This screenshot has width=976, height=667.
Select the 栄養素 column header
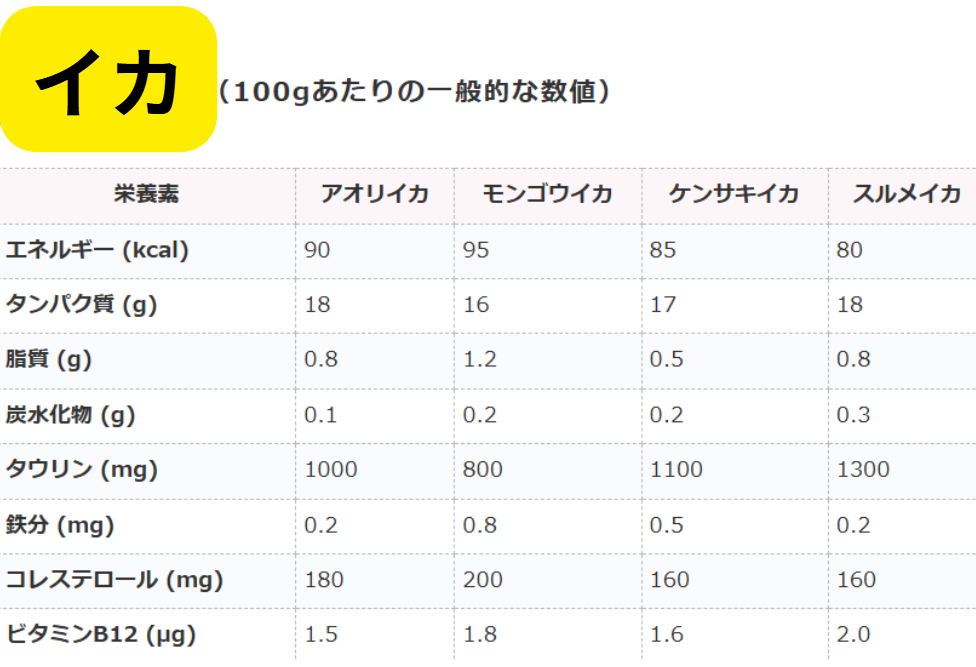click(146, 194)
